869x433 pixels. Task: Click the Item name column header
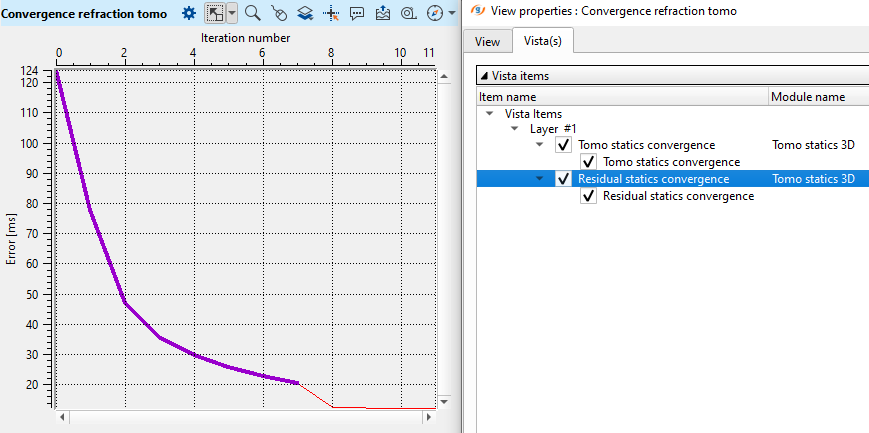coord(622,97)
